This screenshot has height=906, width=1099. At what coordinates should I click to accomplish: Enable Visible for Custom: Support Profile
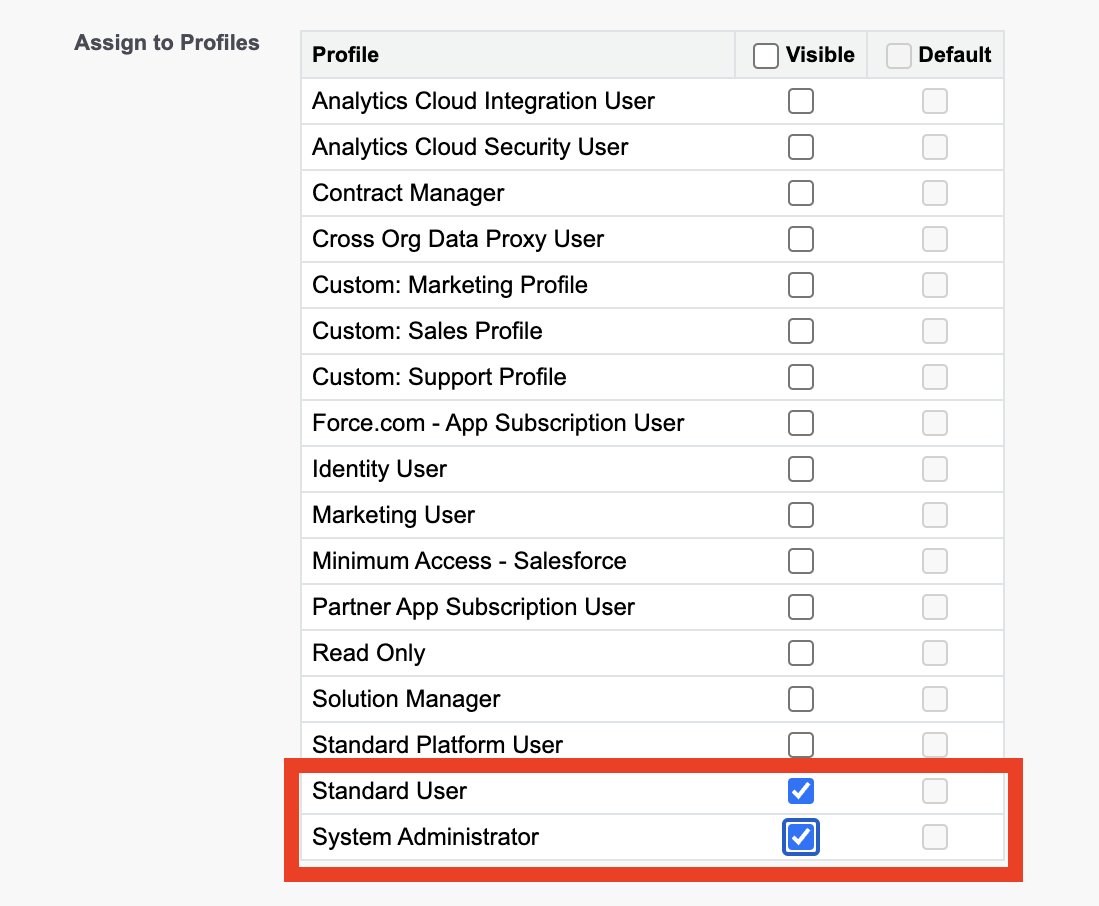801,377
